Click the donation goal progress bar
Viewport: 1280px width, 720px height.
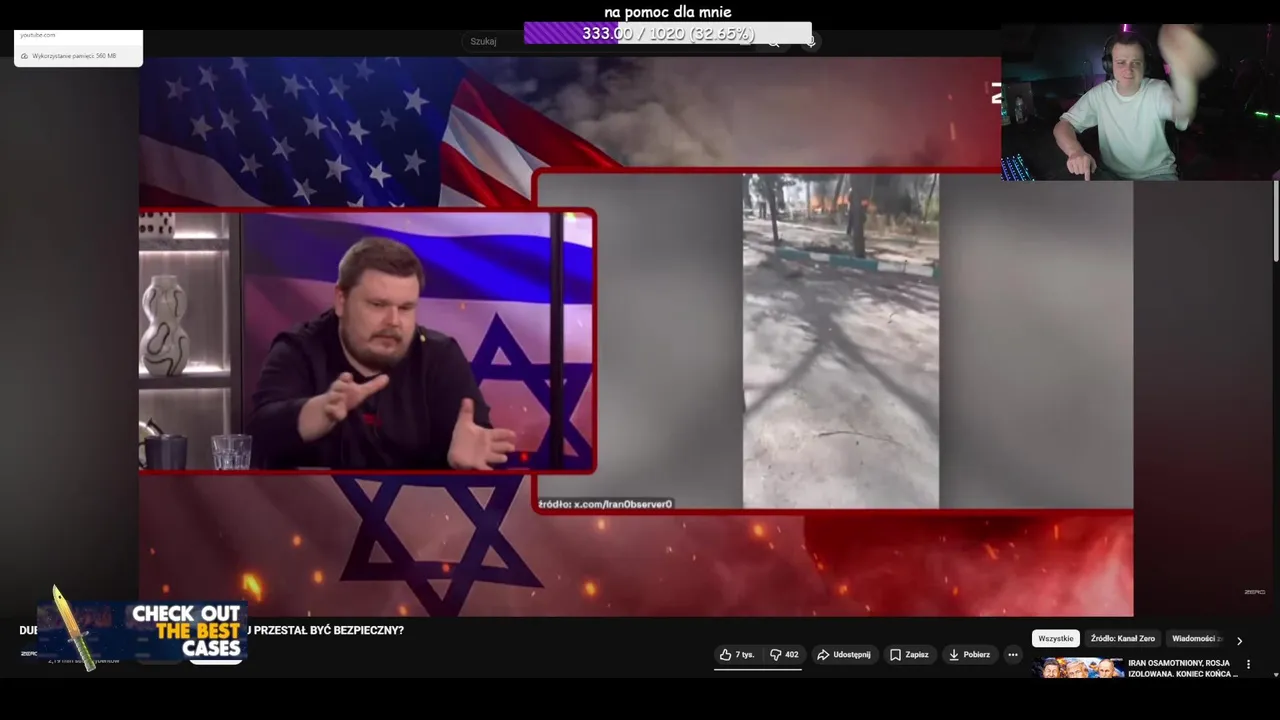click(668, 33)
